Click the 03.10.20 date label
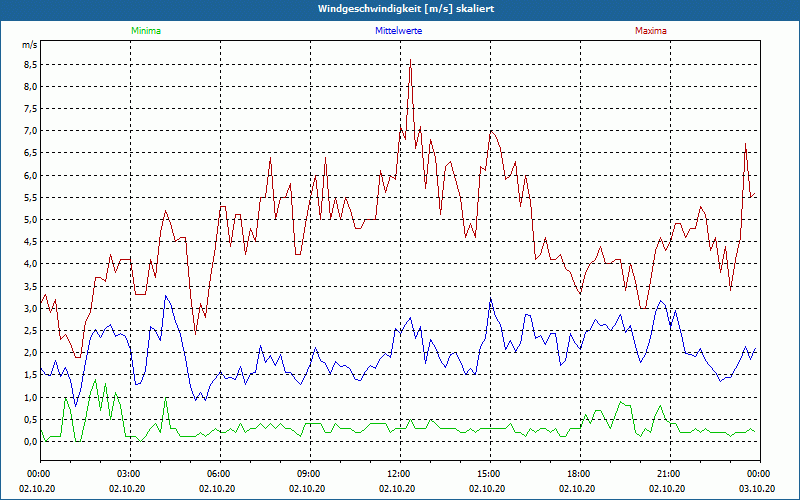Image resolution: width=800 pixels, height=500 pixels. coord(756,488)
